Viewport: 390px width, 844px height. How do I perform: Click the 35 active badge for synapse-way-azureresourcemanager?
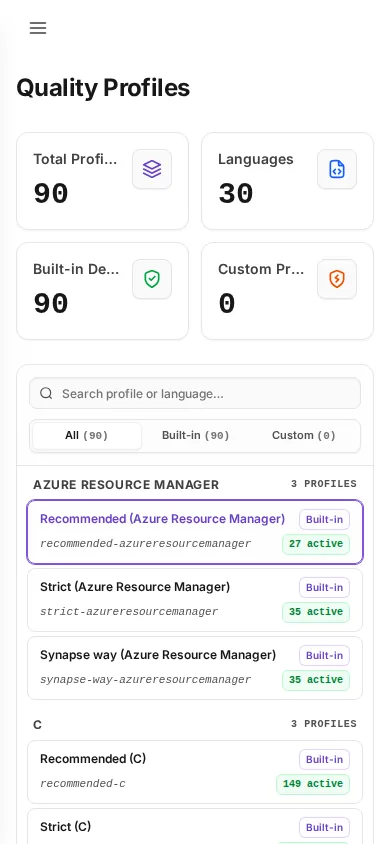[316, 680]
